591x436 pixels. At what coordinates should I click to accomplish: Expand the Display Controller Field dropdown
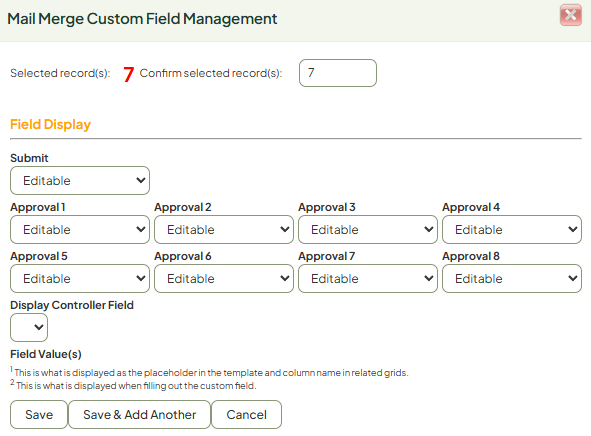pos(29,327)
